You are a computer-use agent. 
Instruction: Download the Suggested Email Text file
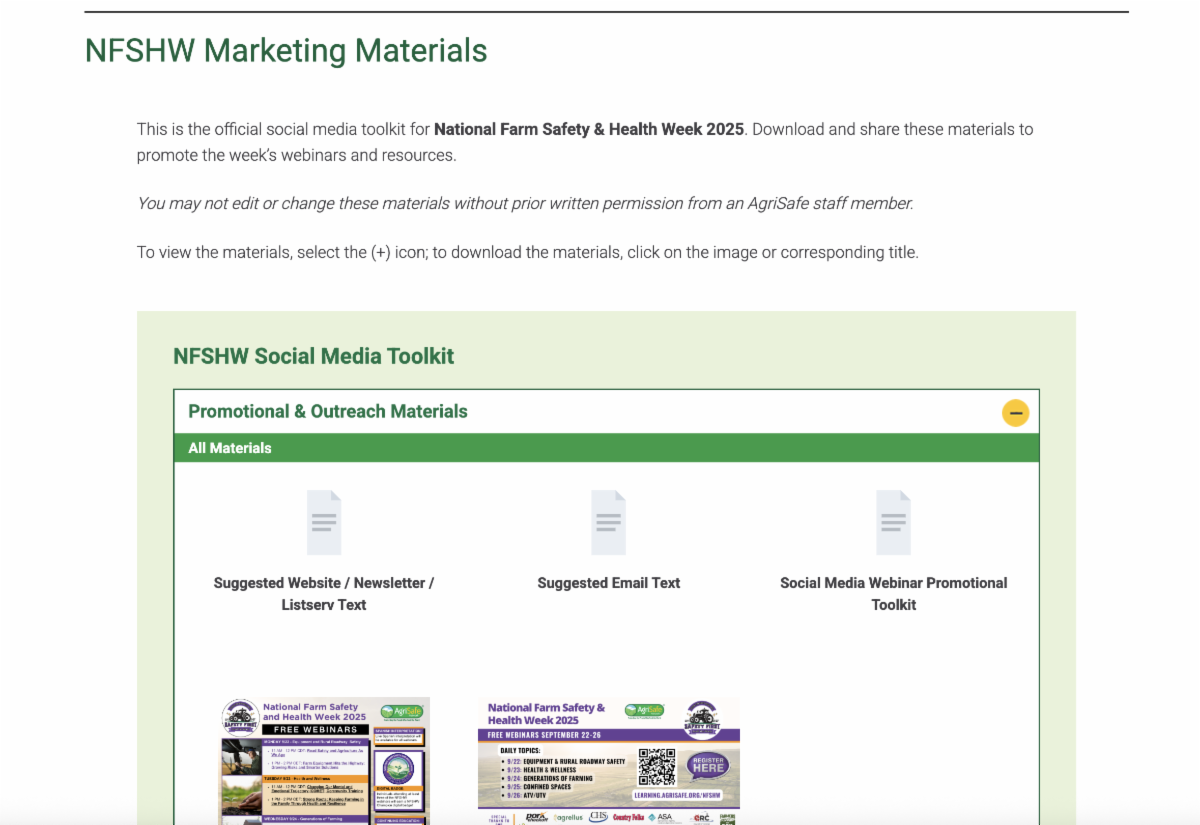coord(608,583)
